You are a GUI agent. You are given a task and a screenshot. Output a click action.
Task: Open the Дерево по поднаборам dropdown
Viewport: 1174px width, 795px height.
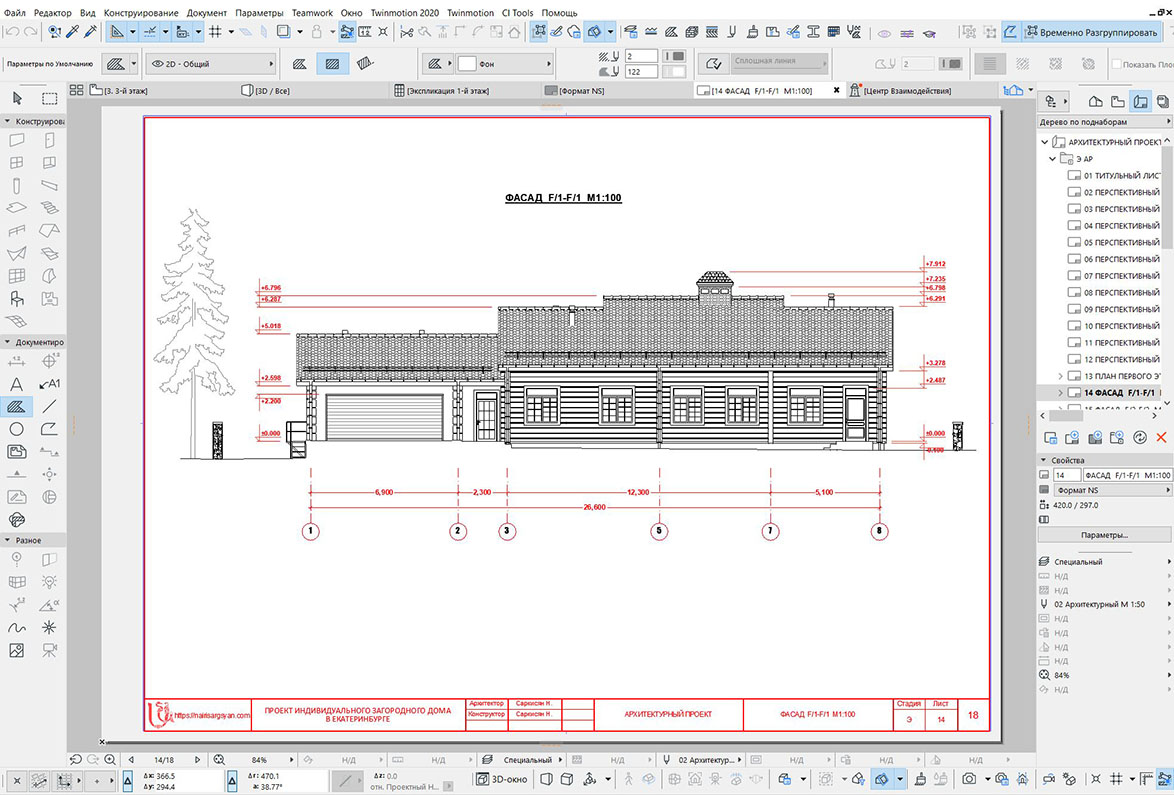(1104, 121)
